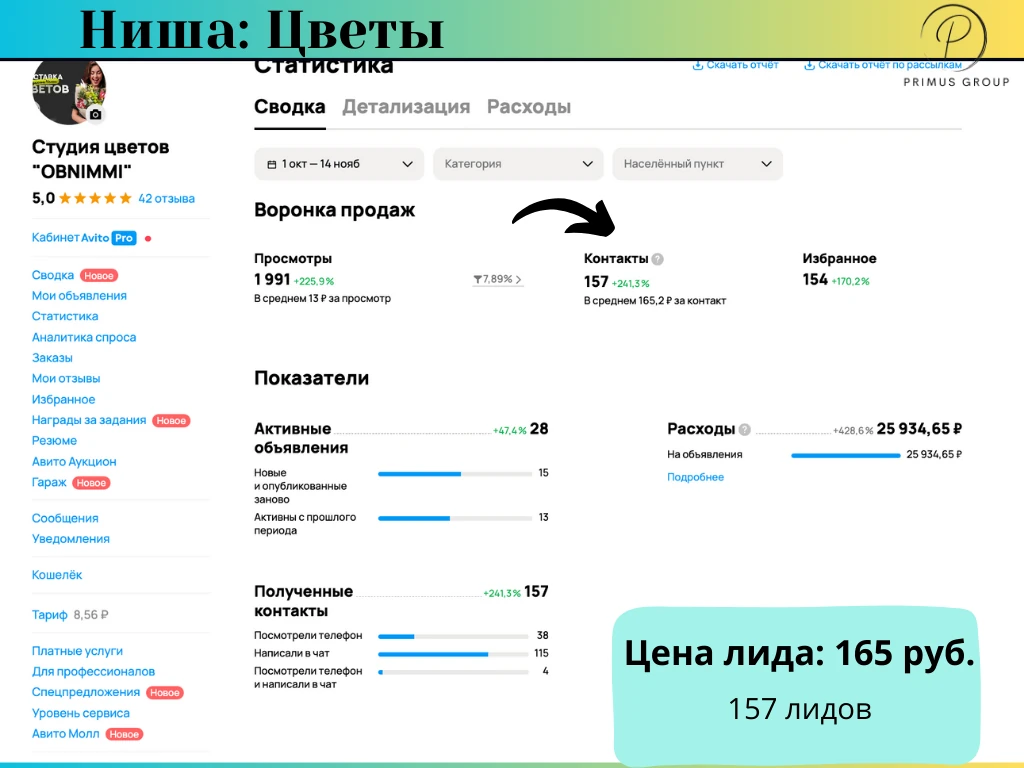This screenshot has height=768, width=1024.
Task: Open Авито Аукцион
Action: coord(74,462)
